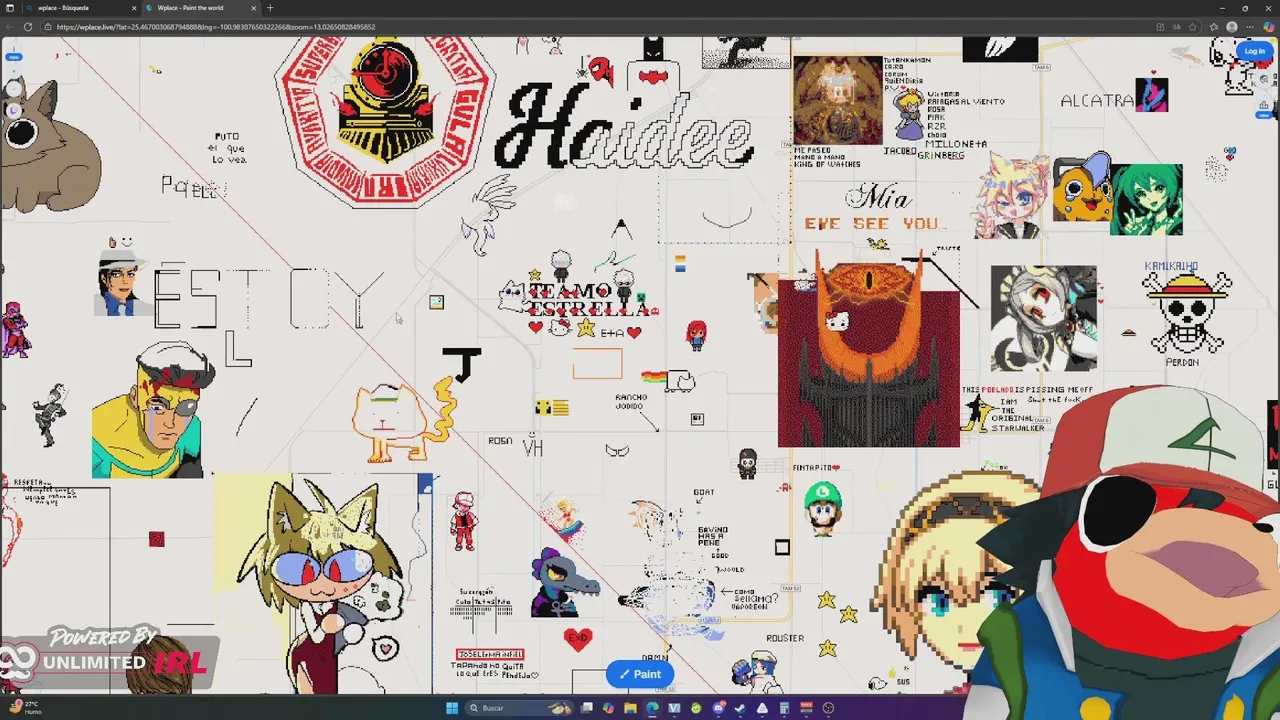1280x720 pixels.
Task: Open the favorites list icon
Action: pos(1214,27)
